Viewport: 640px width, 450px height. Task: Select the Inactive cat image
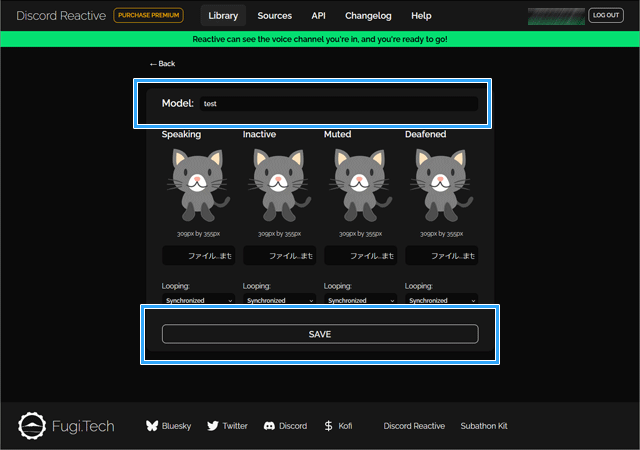point(277,185)
